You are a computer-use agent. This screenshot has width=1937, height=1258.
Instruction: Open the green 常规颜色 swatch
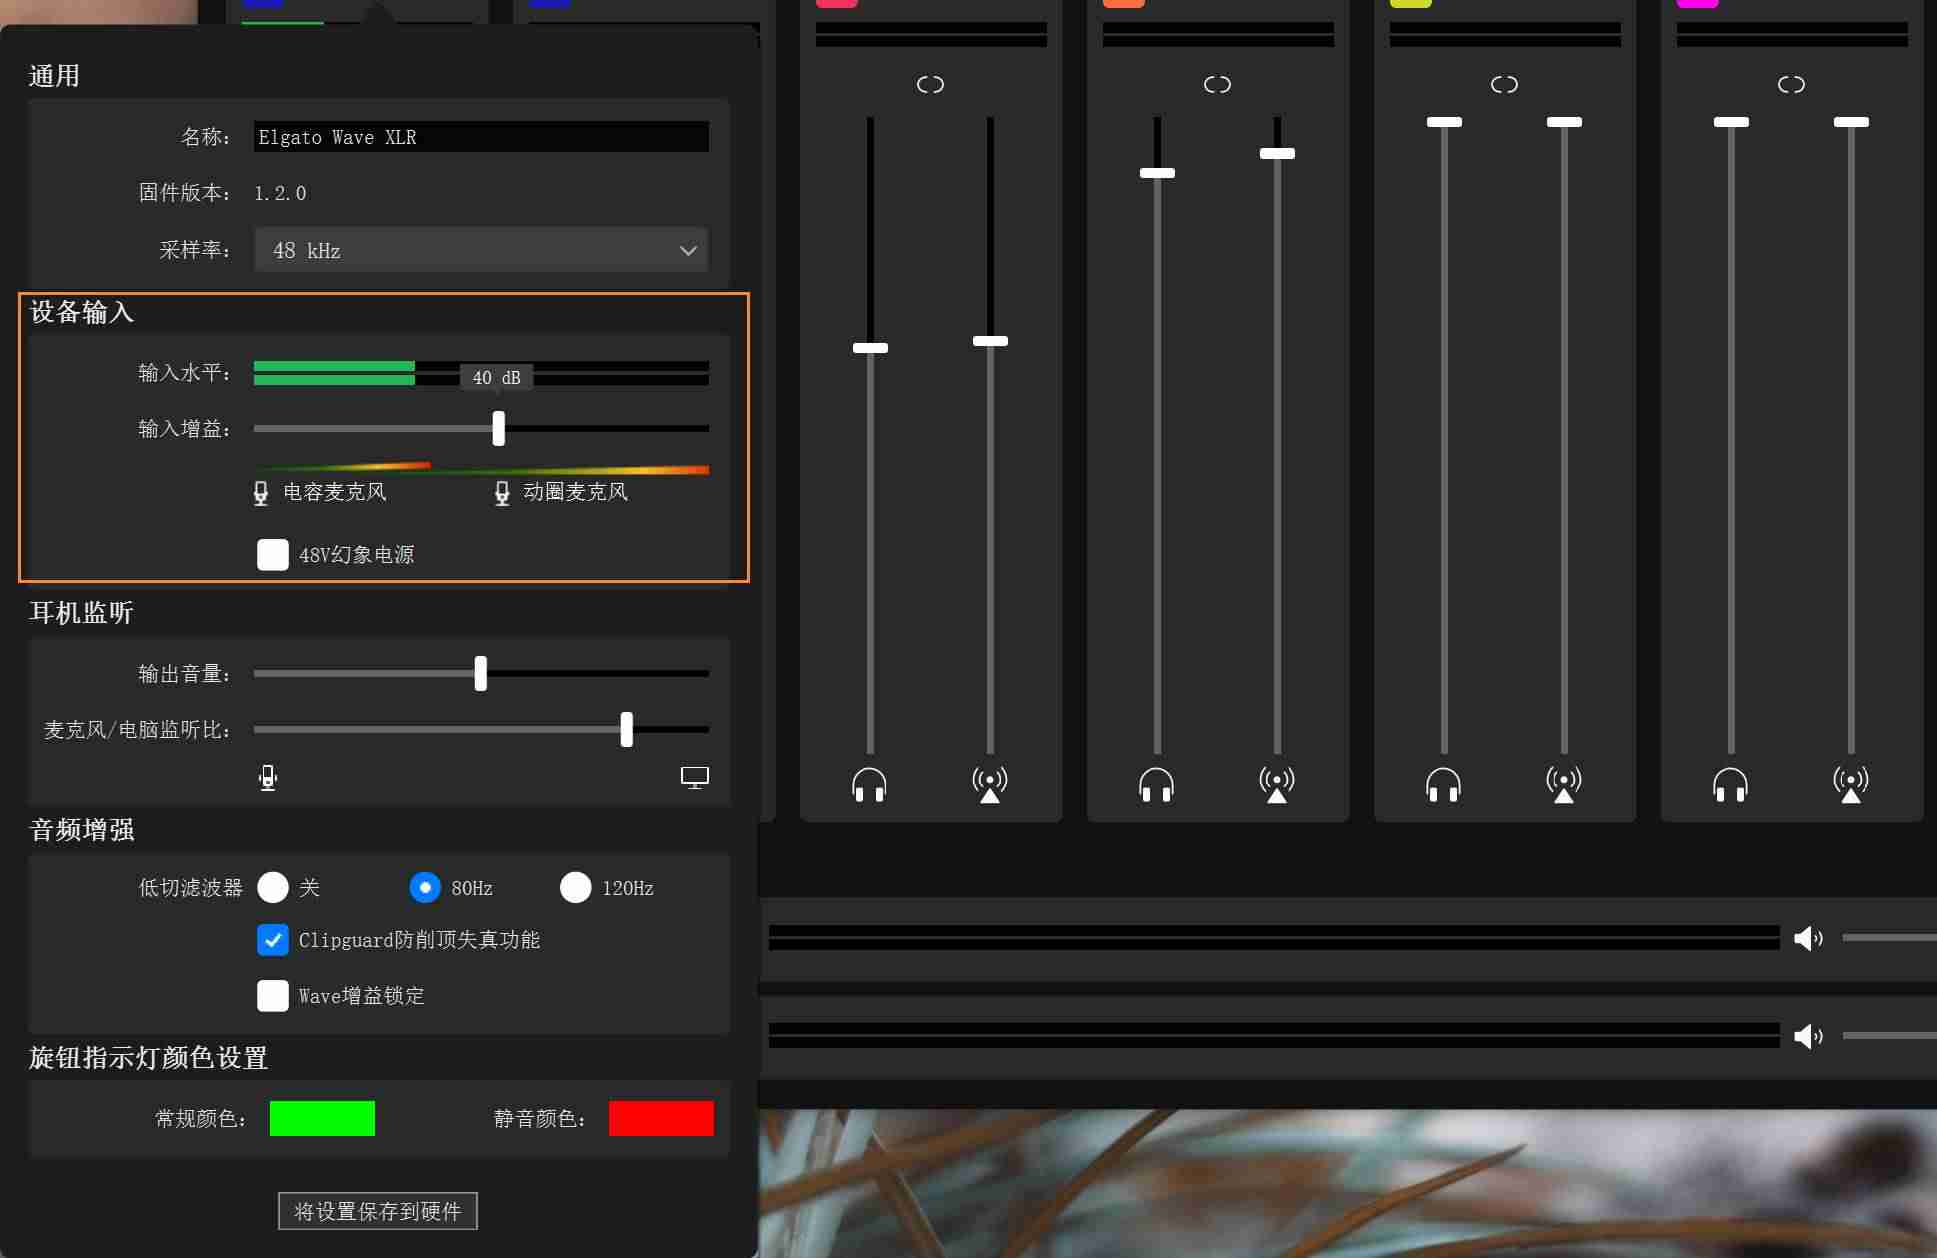tap(322, 1118)
